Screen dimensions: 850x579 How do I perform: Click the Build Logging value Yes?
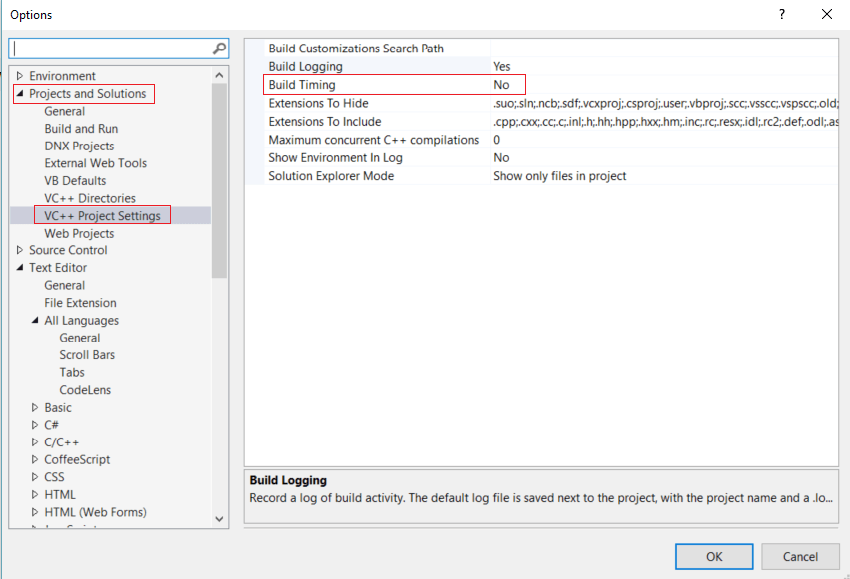click(x=502, y=67)
